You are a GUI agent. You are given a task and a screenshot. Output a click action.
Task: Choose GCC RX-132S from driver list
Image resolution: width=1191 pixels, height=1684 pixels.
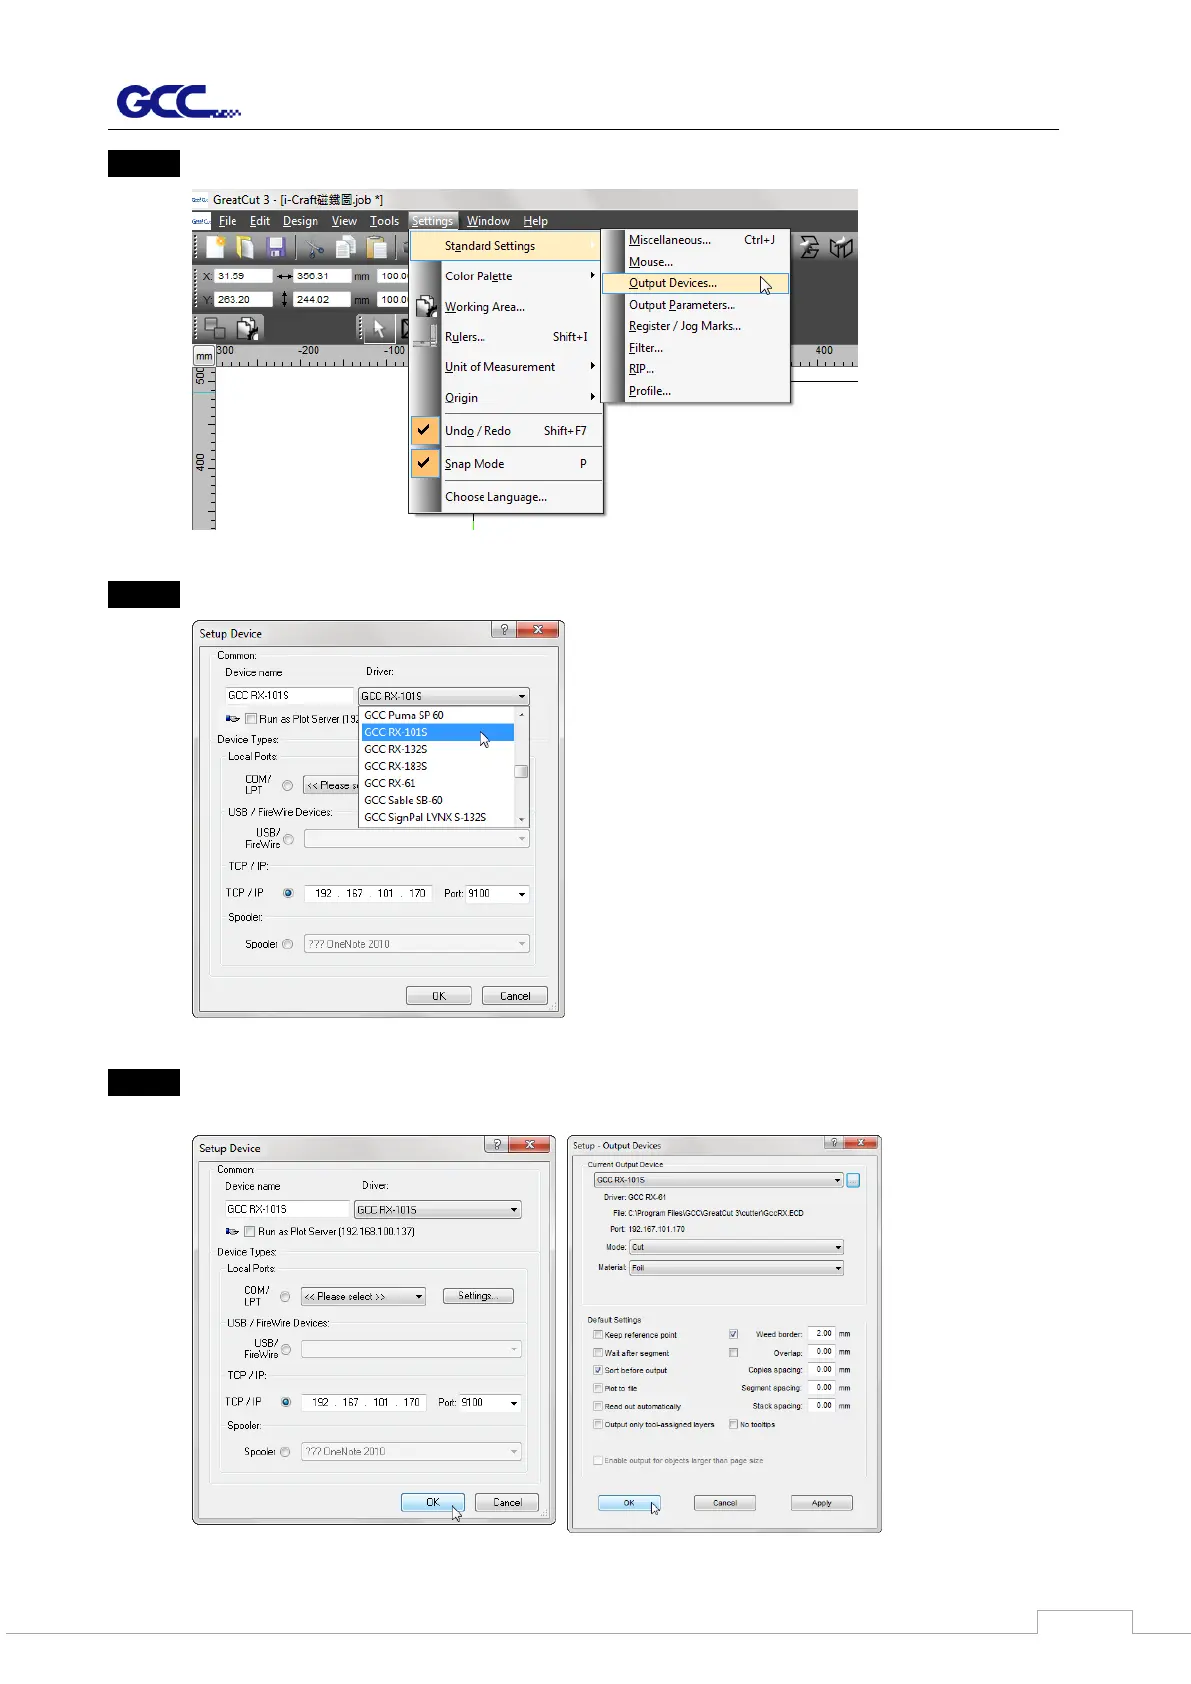coord(437,749)
